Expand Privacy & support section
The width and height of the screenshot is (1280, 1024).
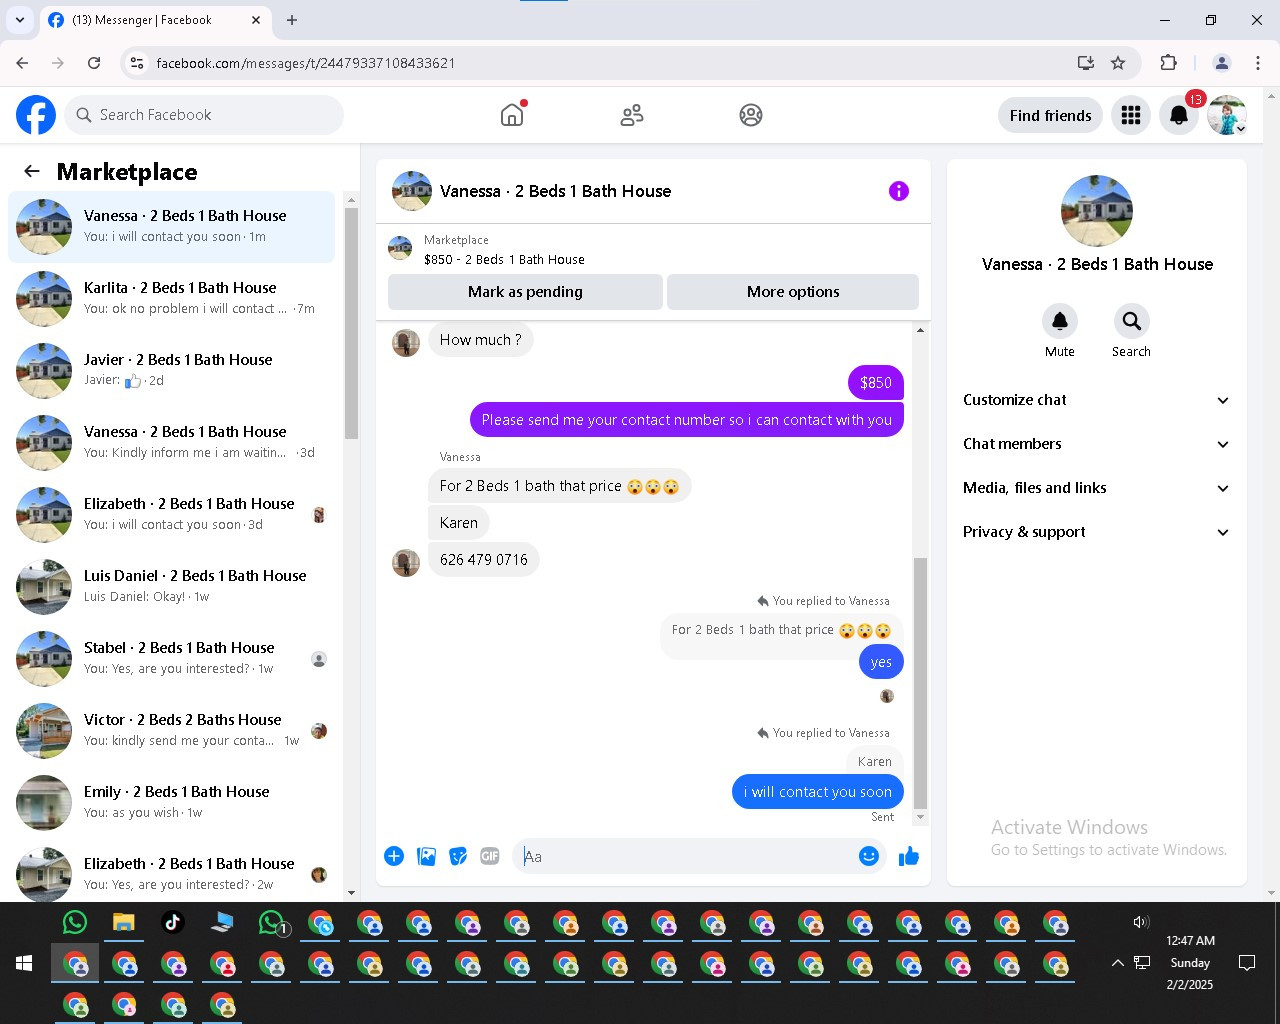point(1096,532)
